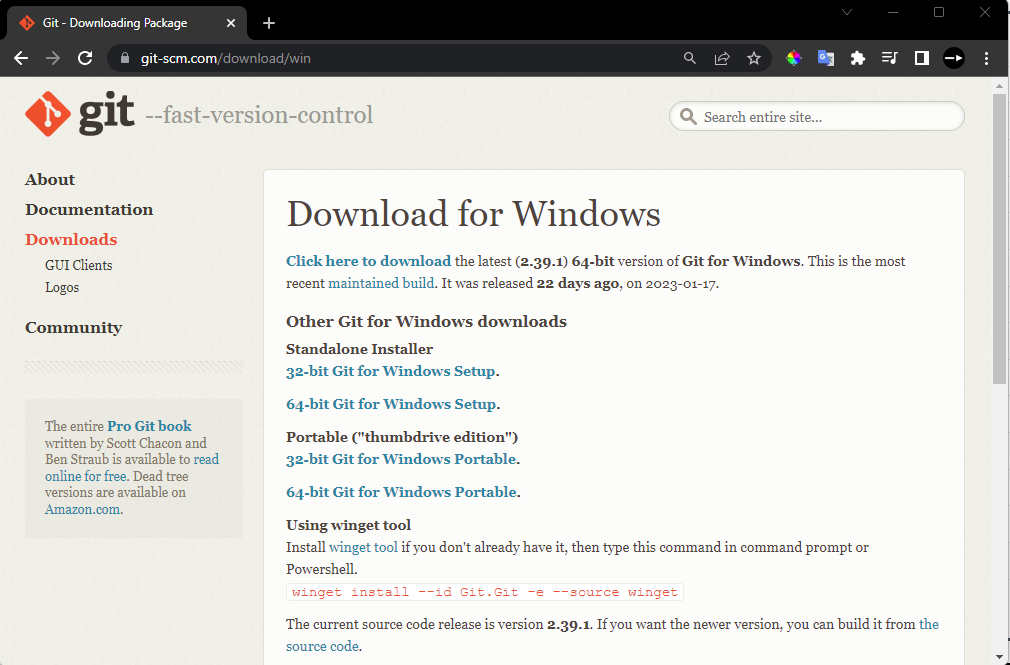Open GUI Clients under Downloads
Viewport: 1010px width, 665px height.
(79, 265)
